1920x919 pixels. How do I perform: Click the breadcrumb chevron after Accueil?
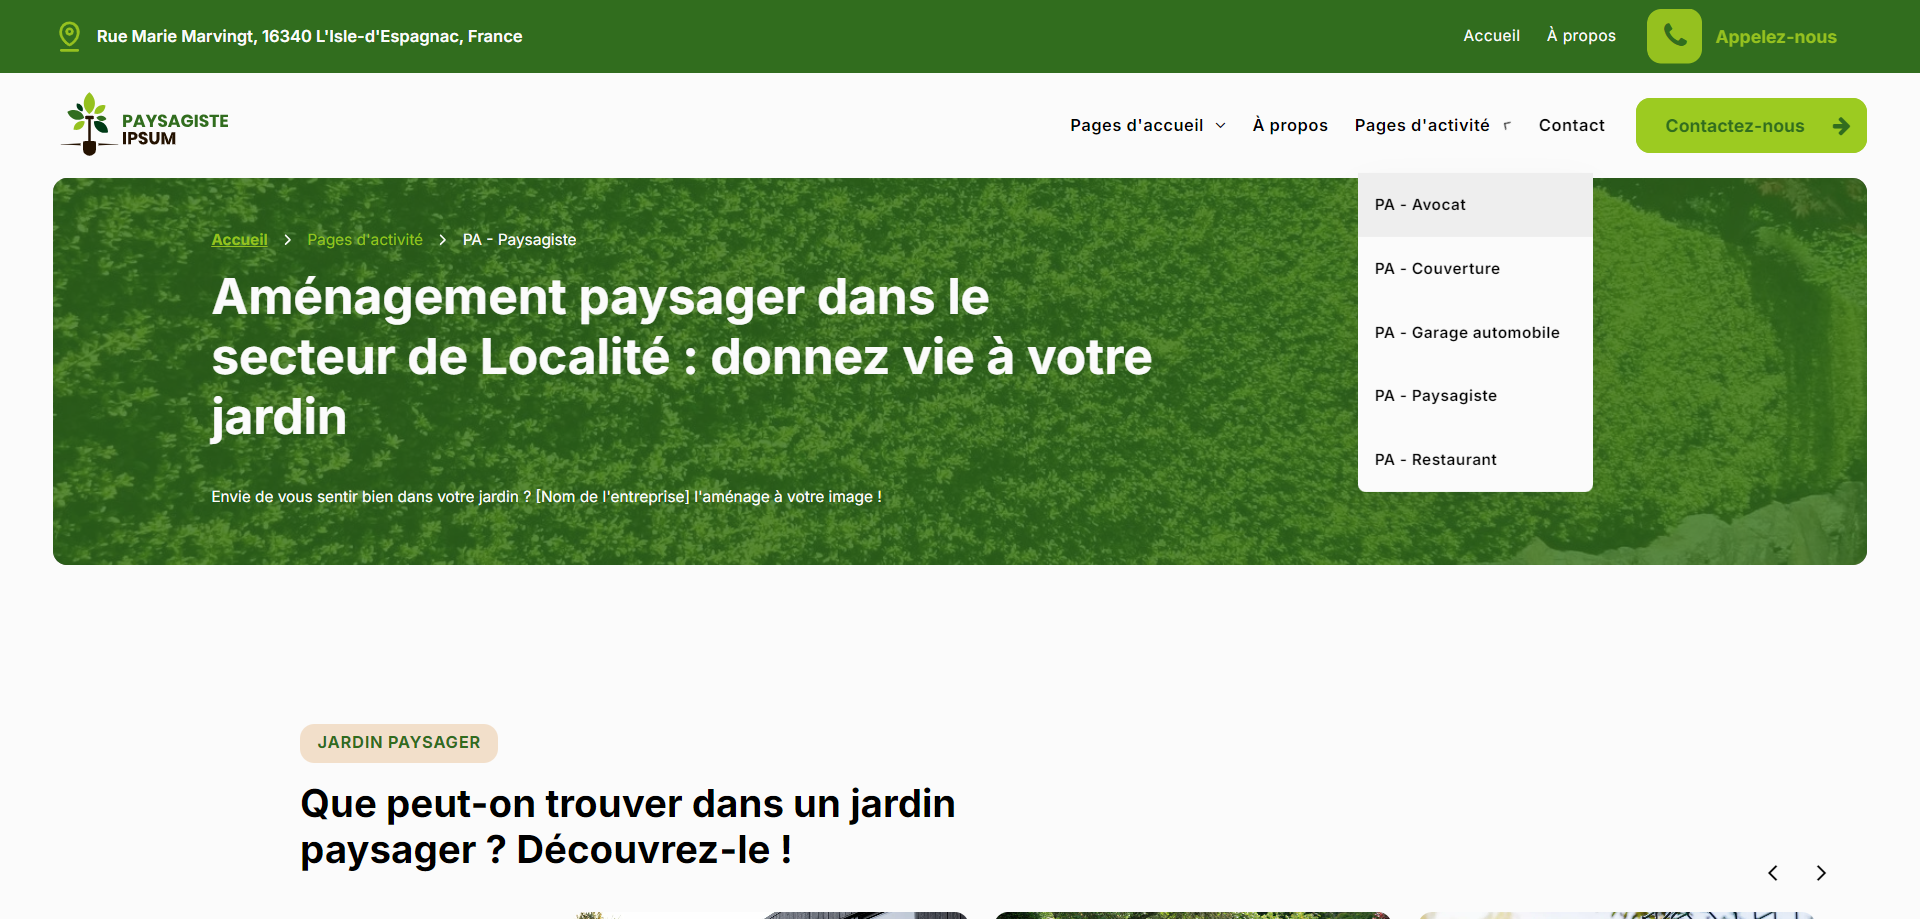pos(288,240)
